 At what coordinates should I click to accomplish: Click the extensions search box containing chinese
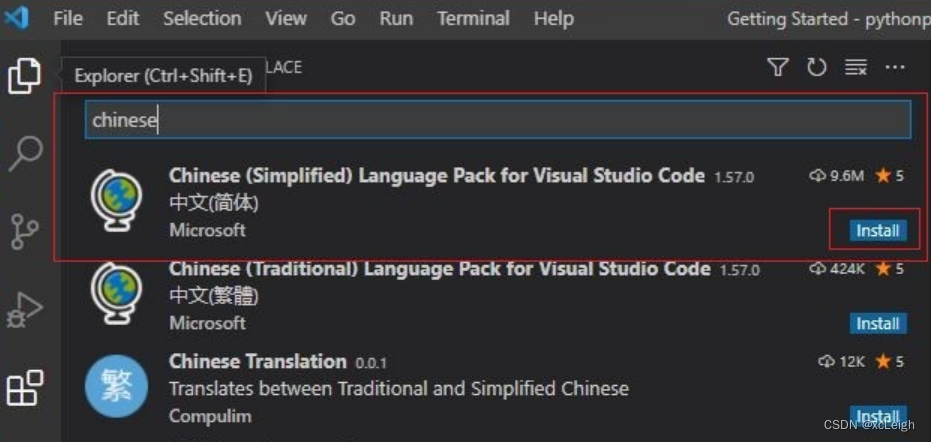click(x=498, y=119)
